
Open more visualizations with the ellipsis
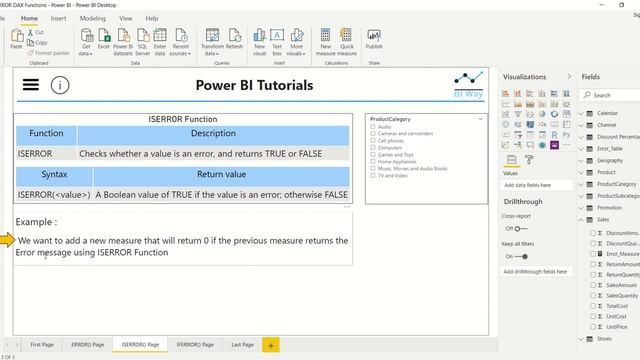(x=567, y=145)
